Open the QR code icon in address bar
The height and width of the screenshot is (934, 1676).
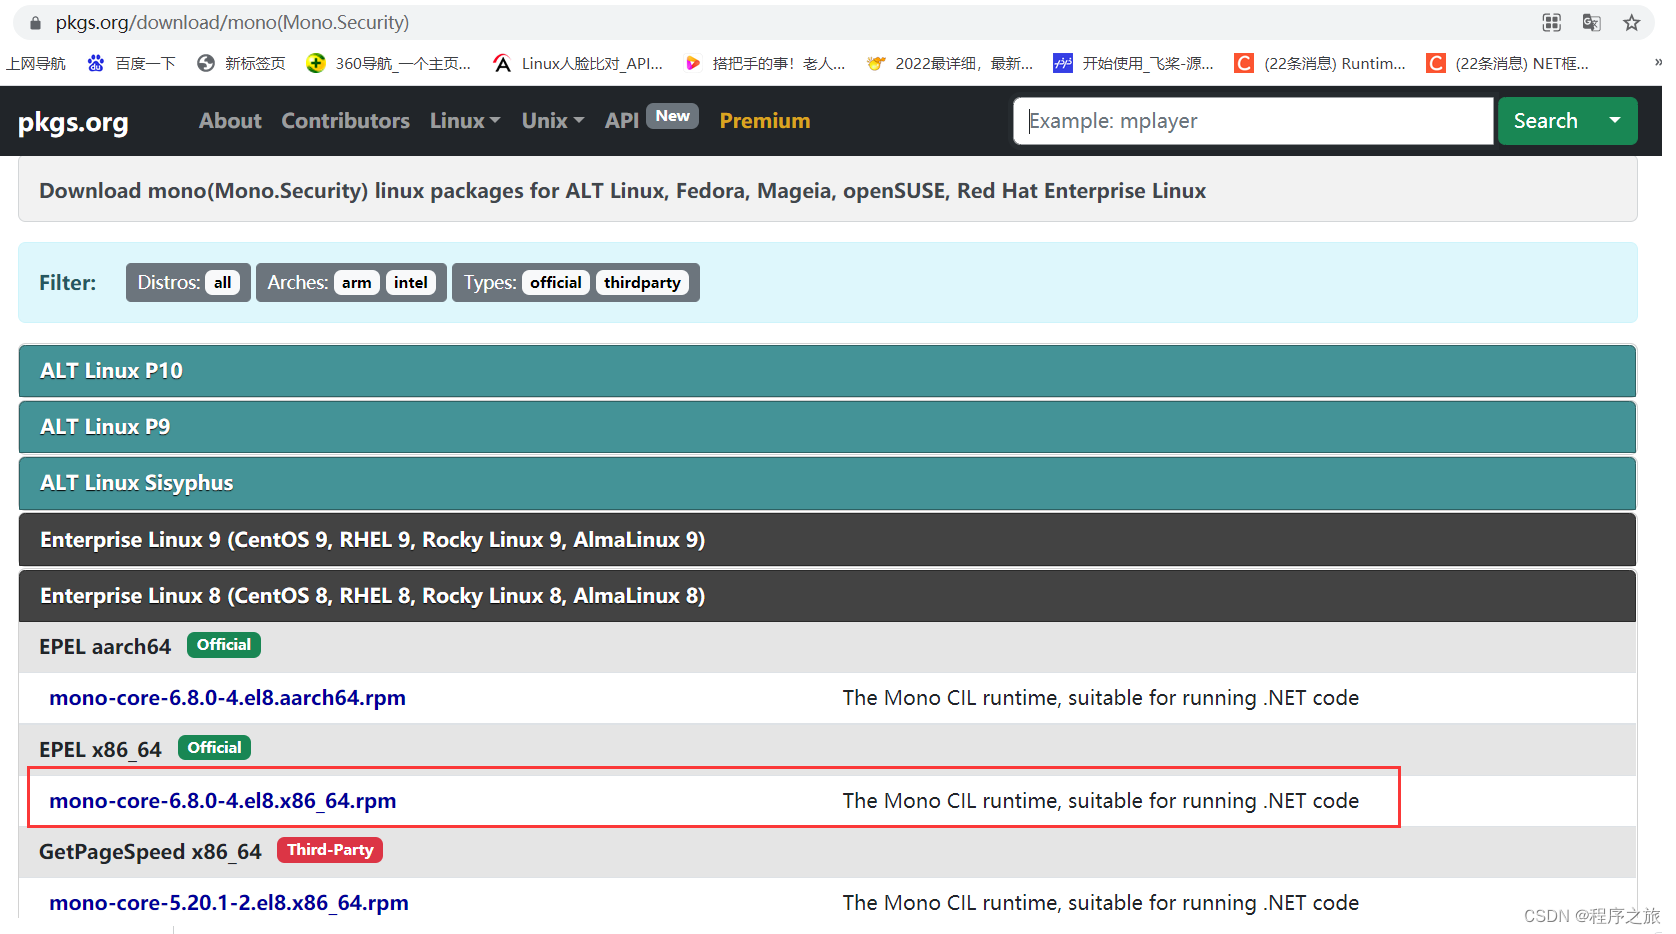coord(1552,22)
